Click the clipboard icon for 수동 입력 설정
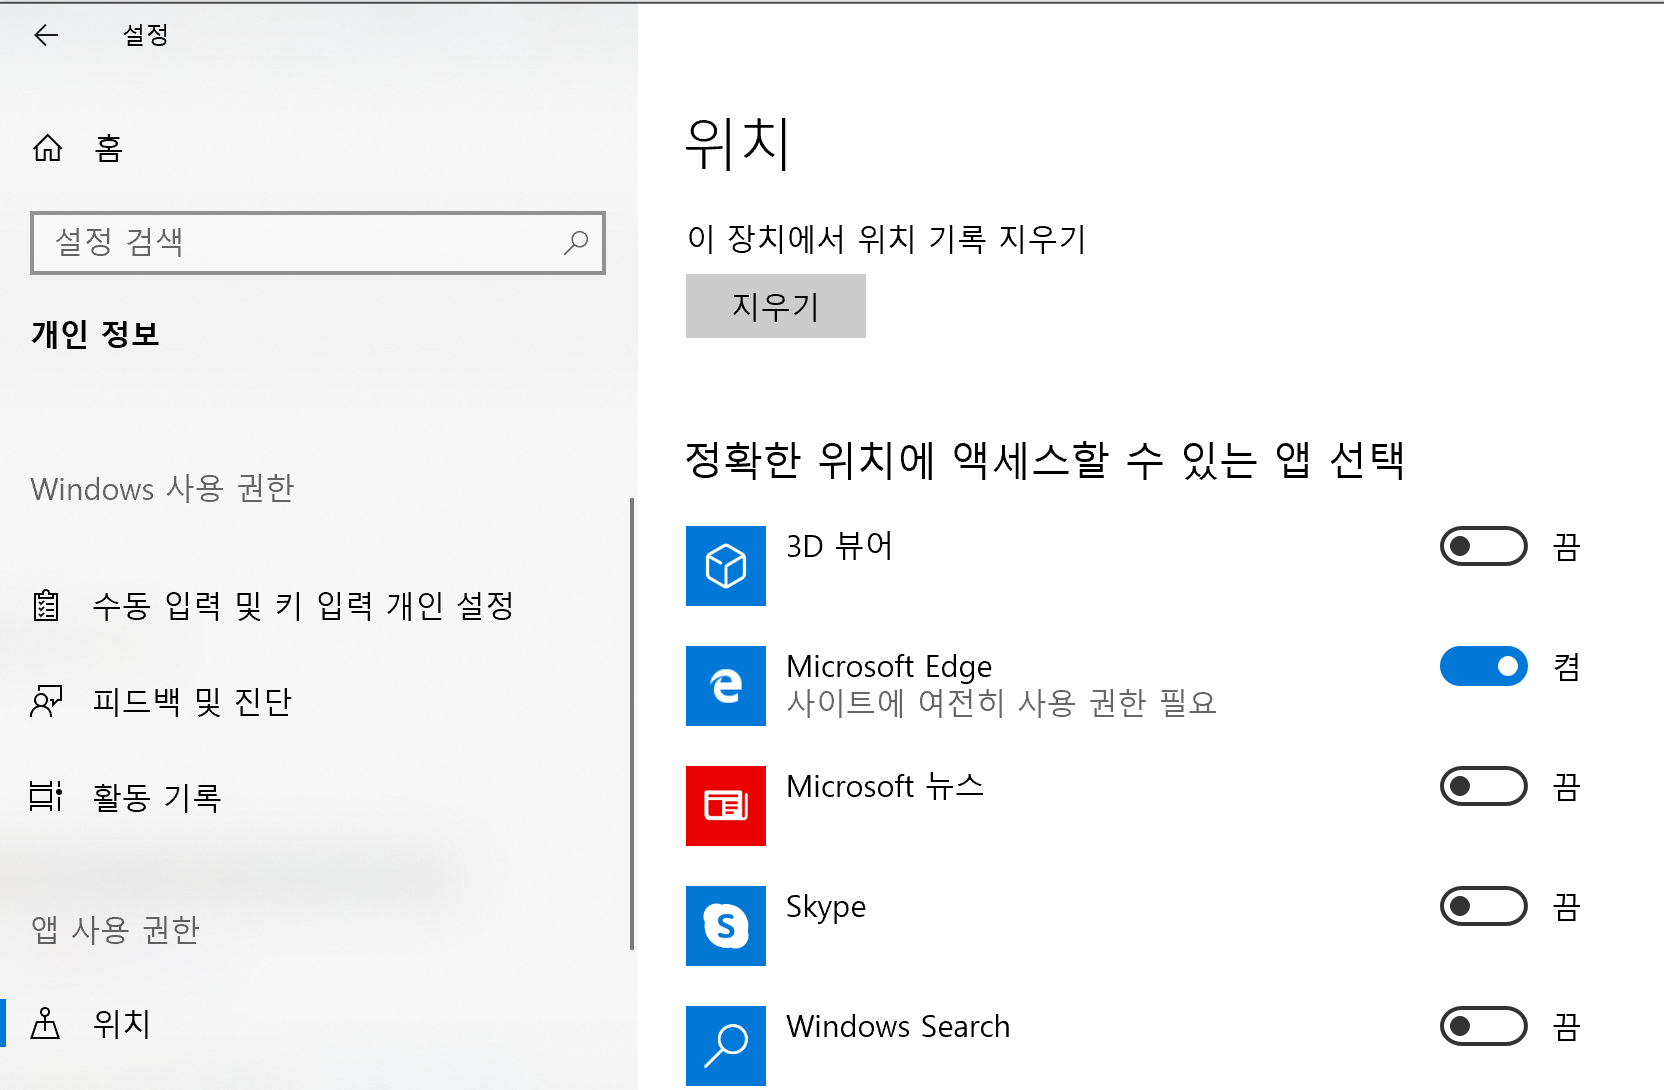The width and height of the screenshot is (1664, 1090). pyautogui.click(x=46, y=605)
